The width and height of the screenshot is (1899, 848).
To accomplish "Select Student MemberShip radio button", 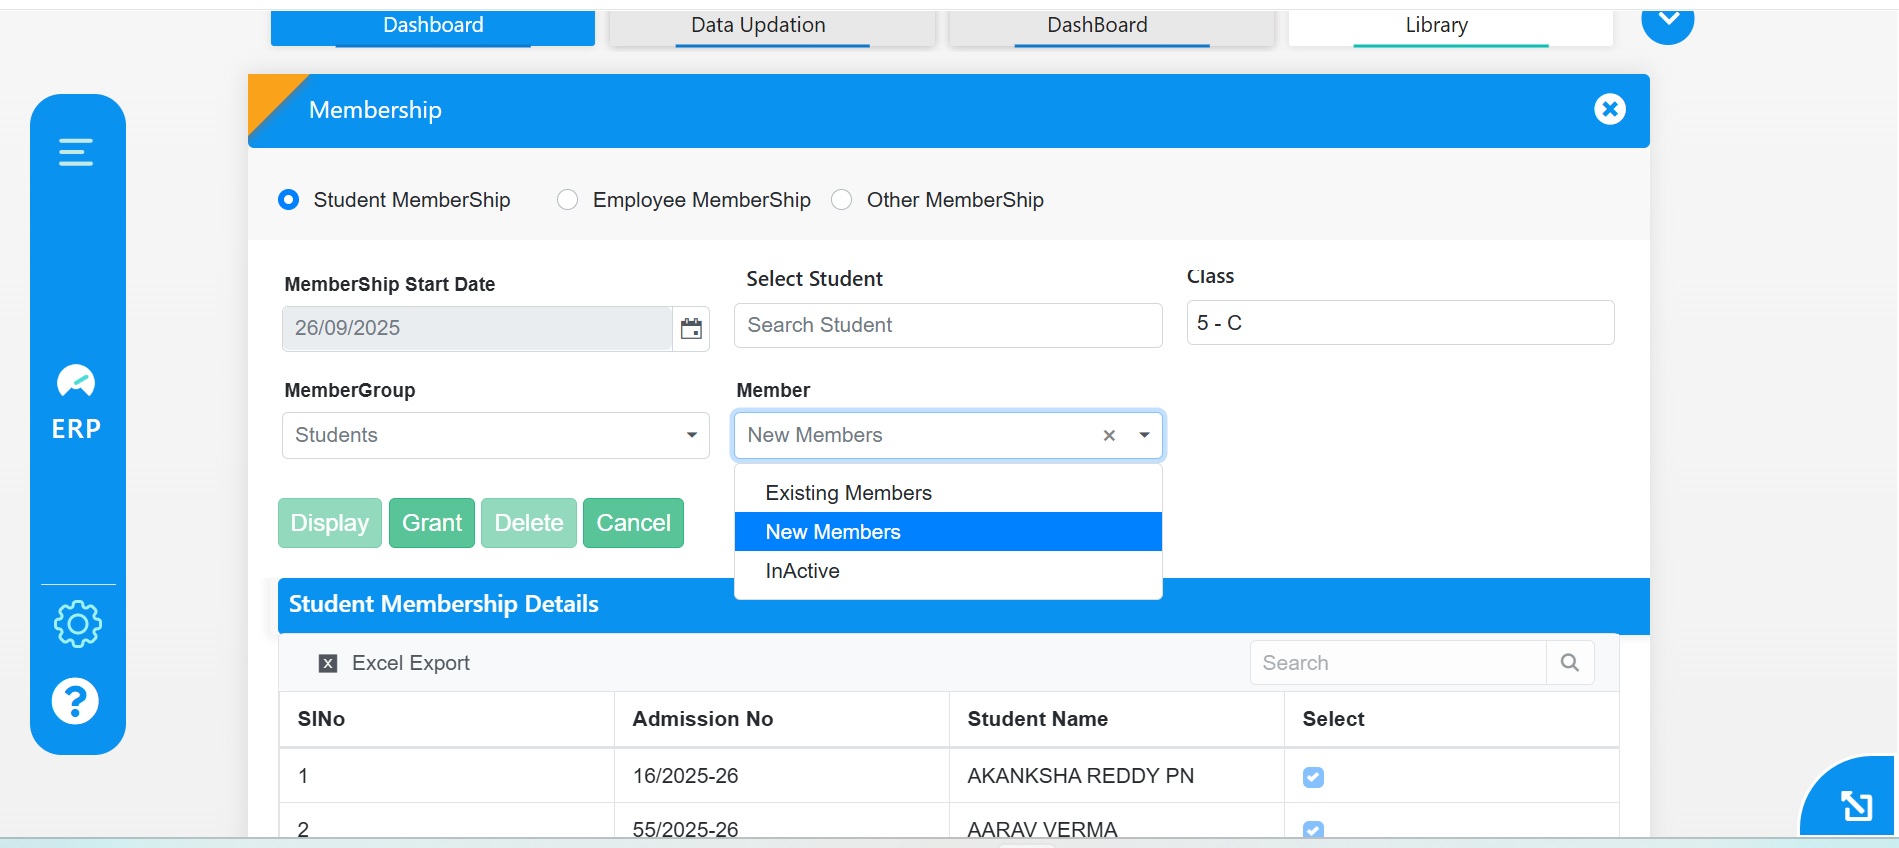I will tap(289, 200).
